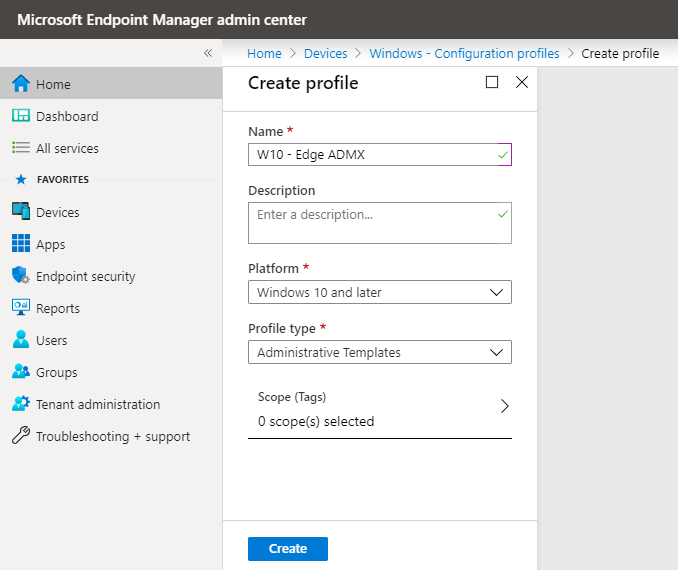The image size is (678, 570).
Task: Click the Tenant administration gear icon
Action: [x=21, y=403]
